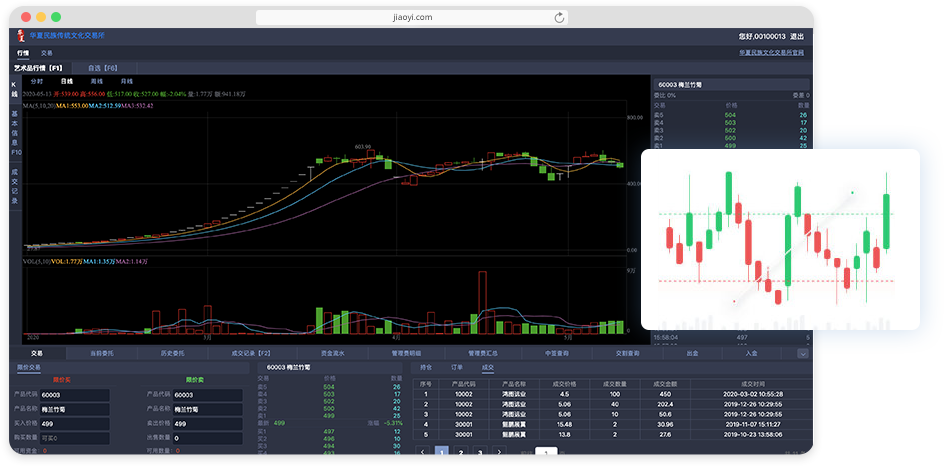Reload the page with browser refresh icon
This screenshot has width=944, height=466.
[559, 17]
